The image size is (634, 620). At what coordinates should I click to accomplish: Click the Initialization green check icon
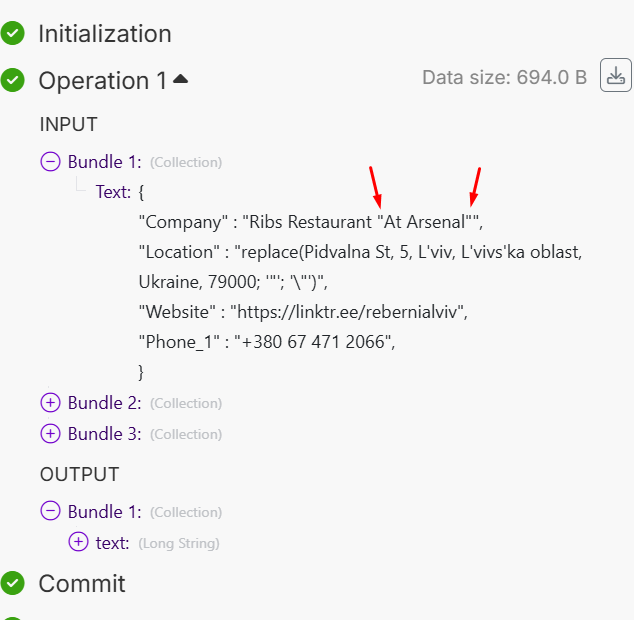coord(13,33)
